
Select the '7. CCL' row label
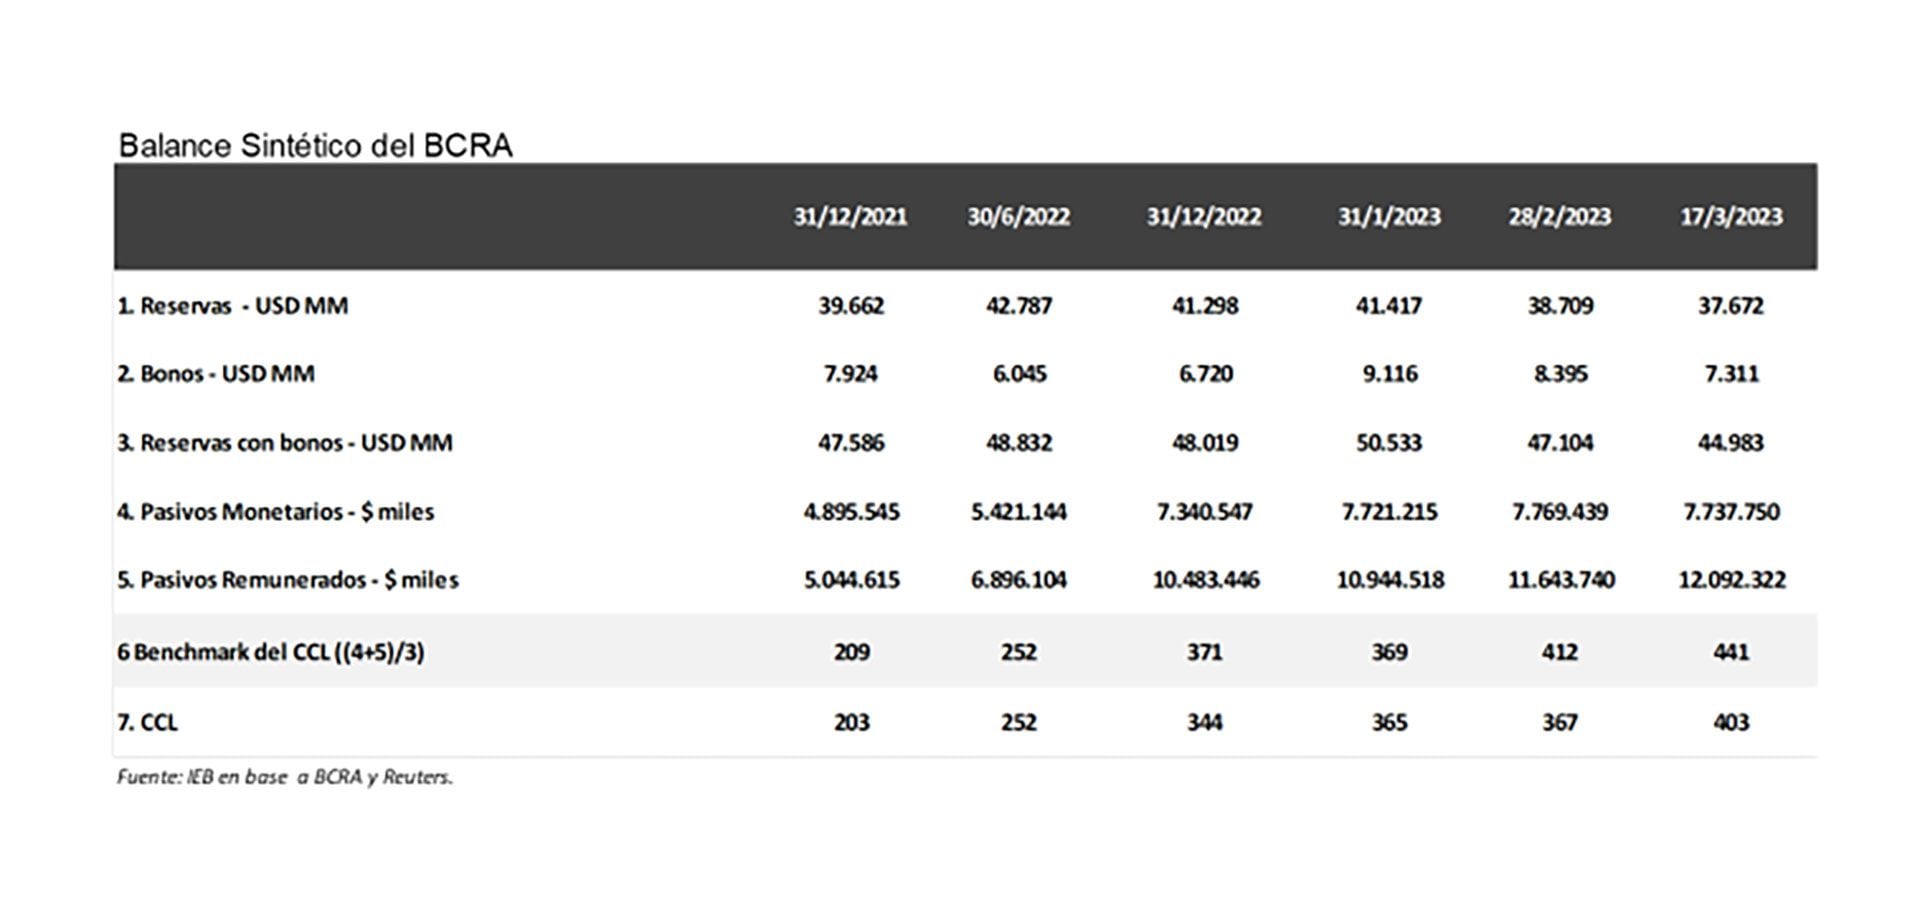(147, 722)
